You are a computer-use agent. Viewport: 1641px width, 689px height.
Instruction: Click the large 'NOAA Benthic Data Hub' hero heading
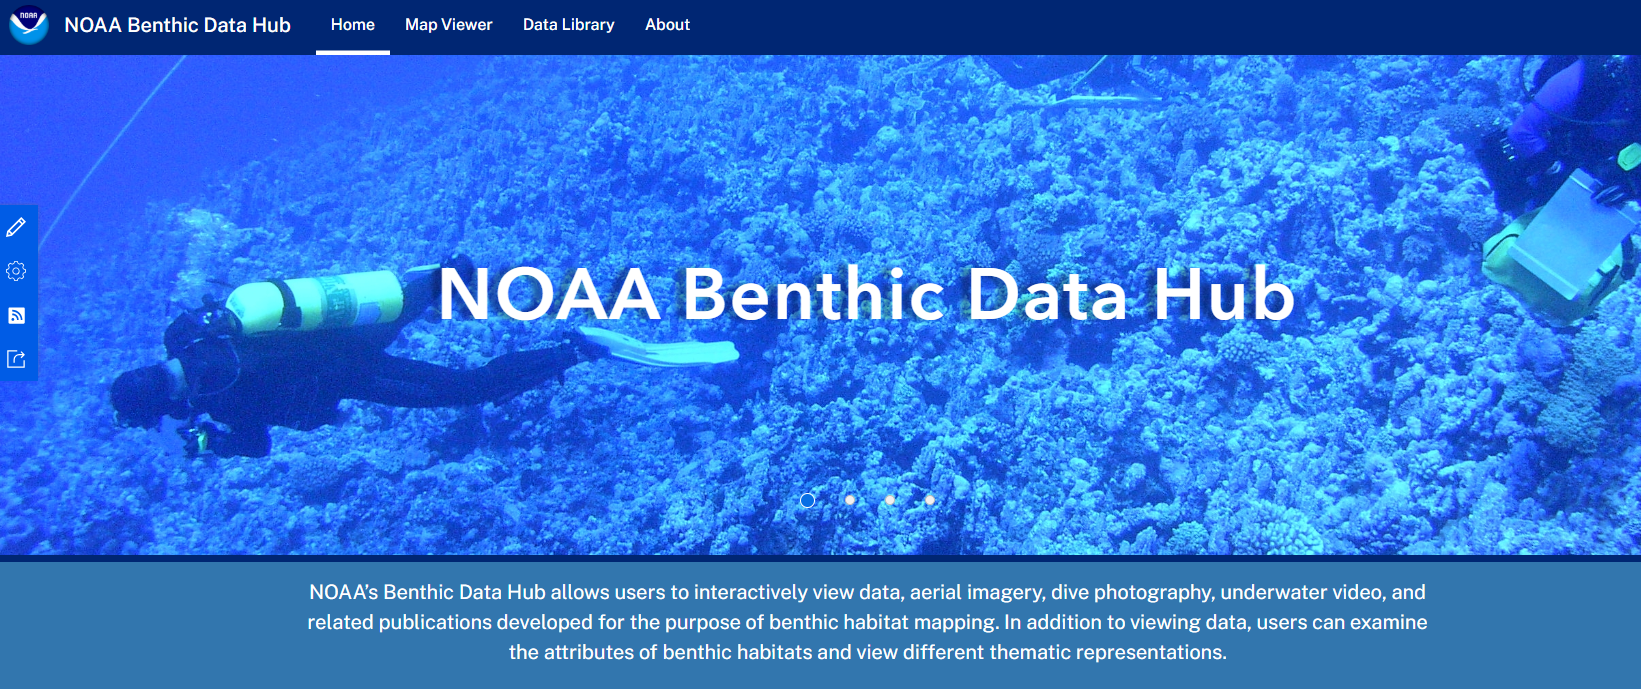click(866, 294)
